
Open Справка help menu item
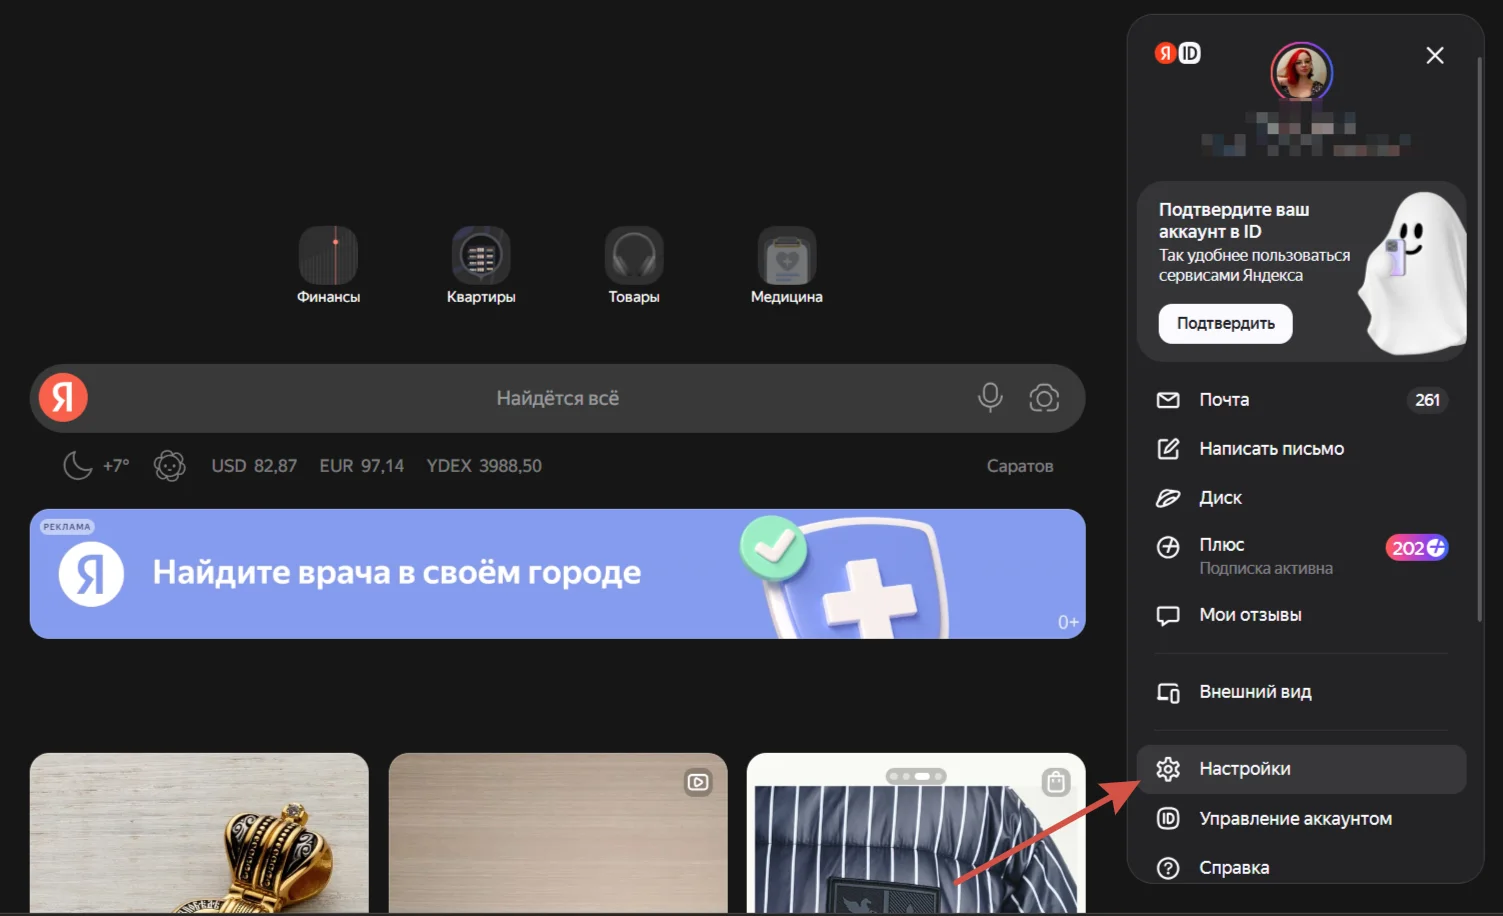pos(1301,867)
